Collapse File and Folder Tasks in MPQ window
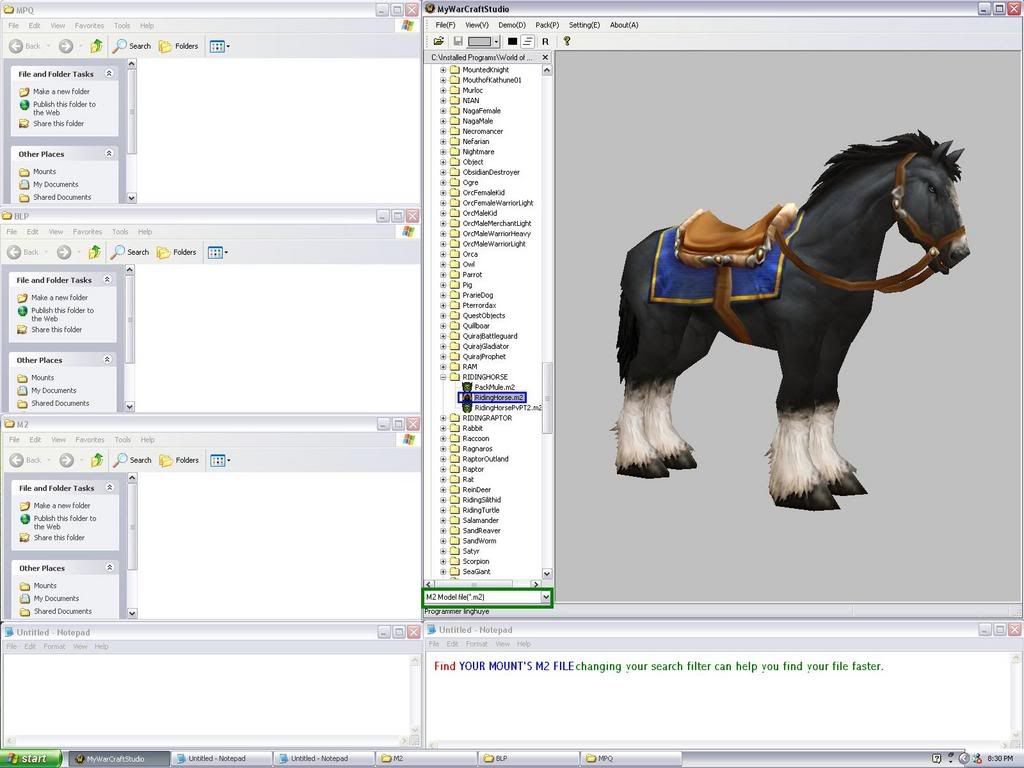This screenshot has height=768, width=1024. pos(109,74)
